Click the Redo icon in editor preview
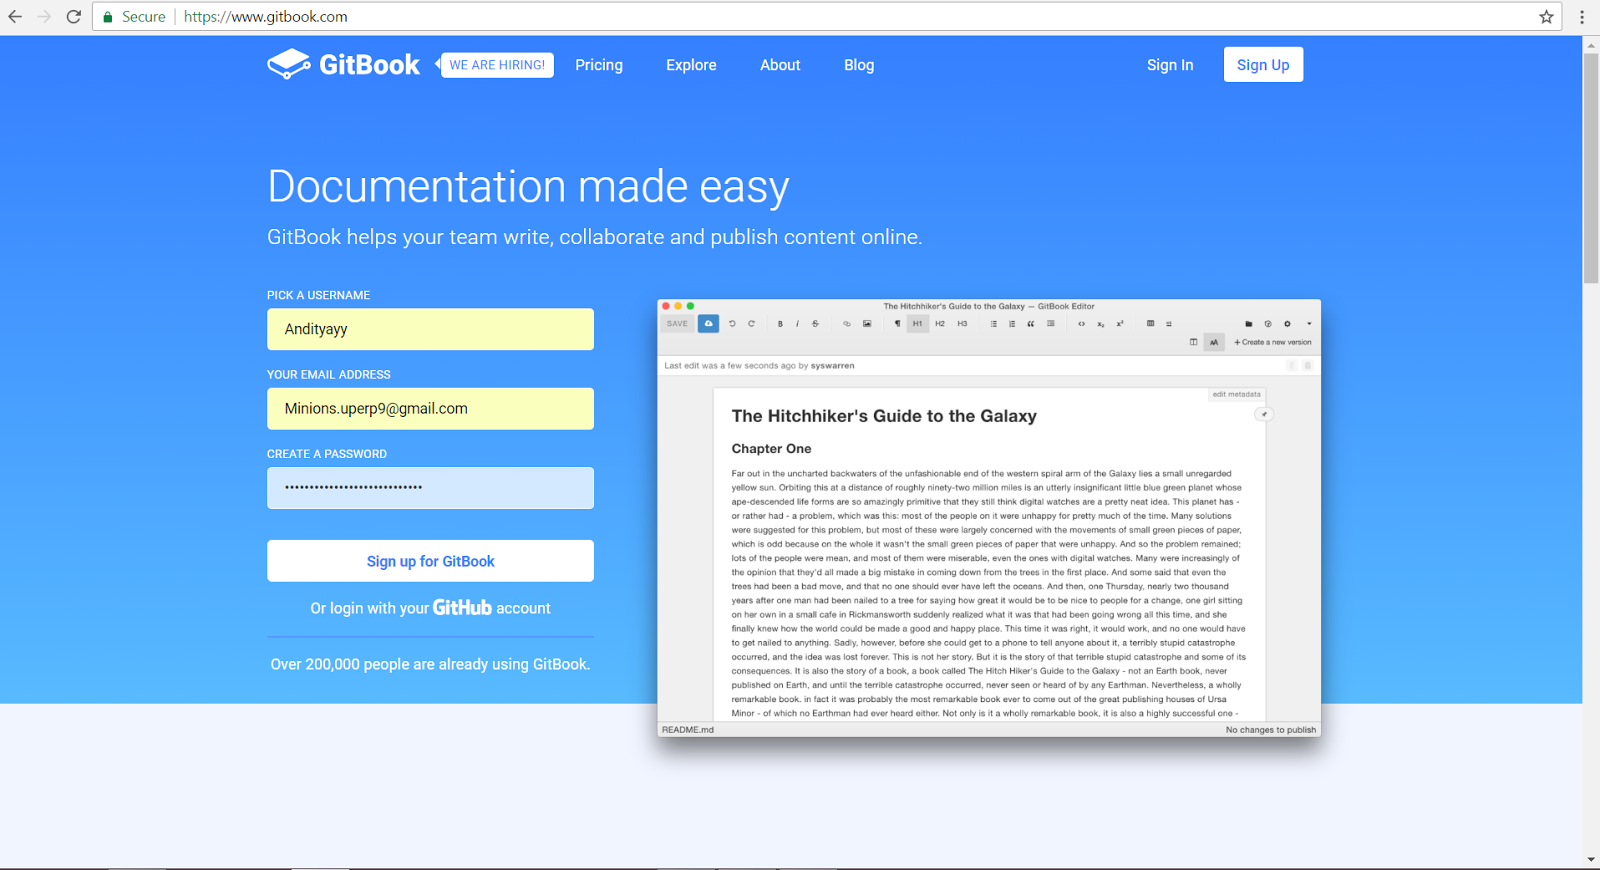1600x870 pixels. pos(751,324)
